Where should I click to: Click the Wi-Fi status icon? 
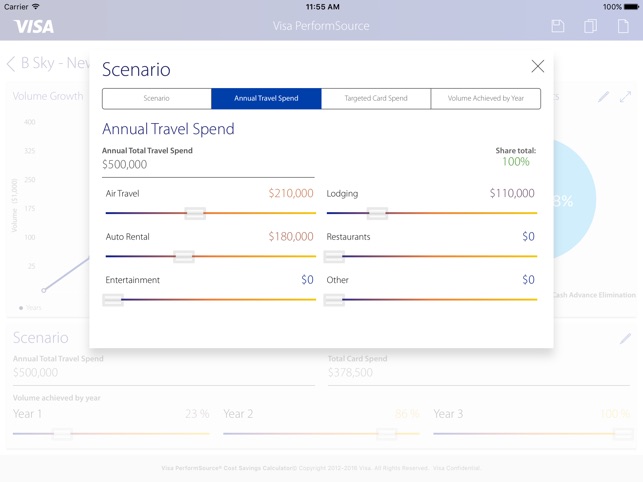36,7
